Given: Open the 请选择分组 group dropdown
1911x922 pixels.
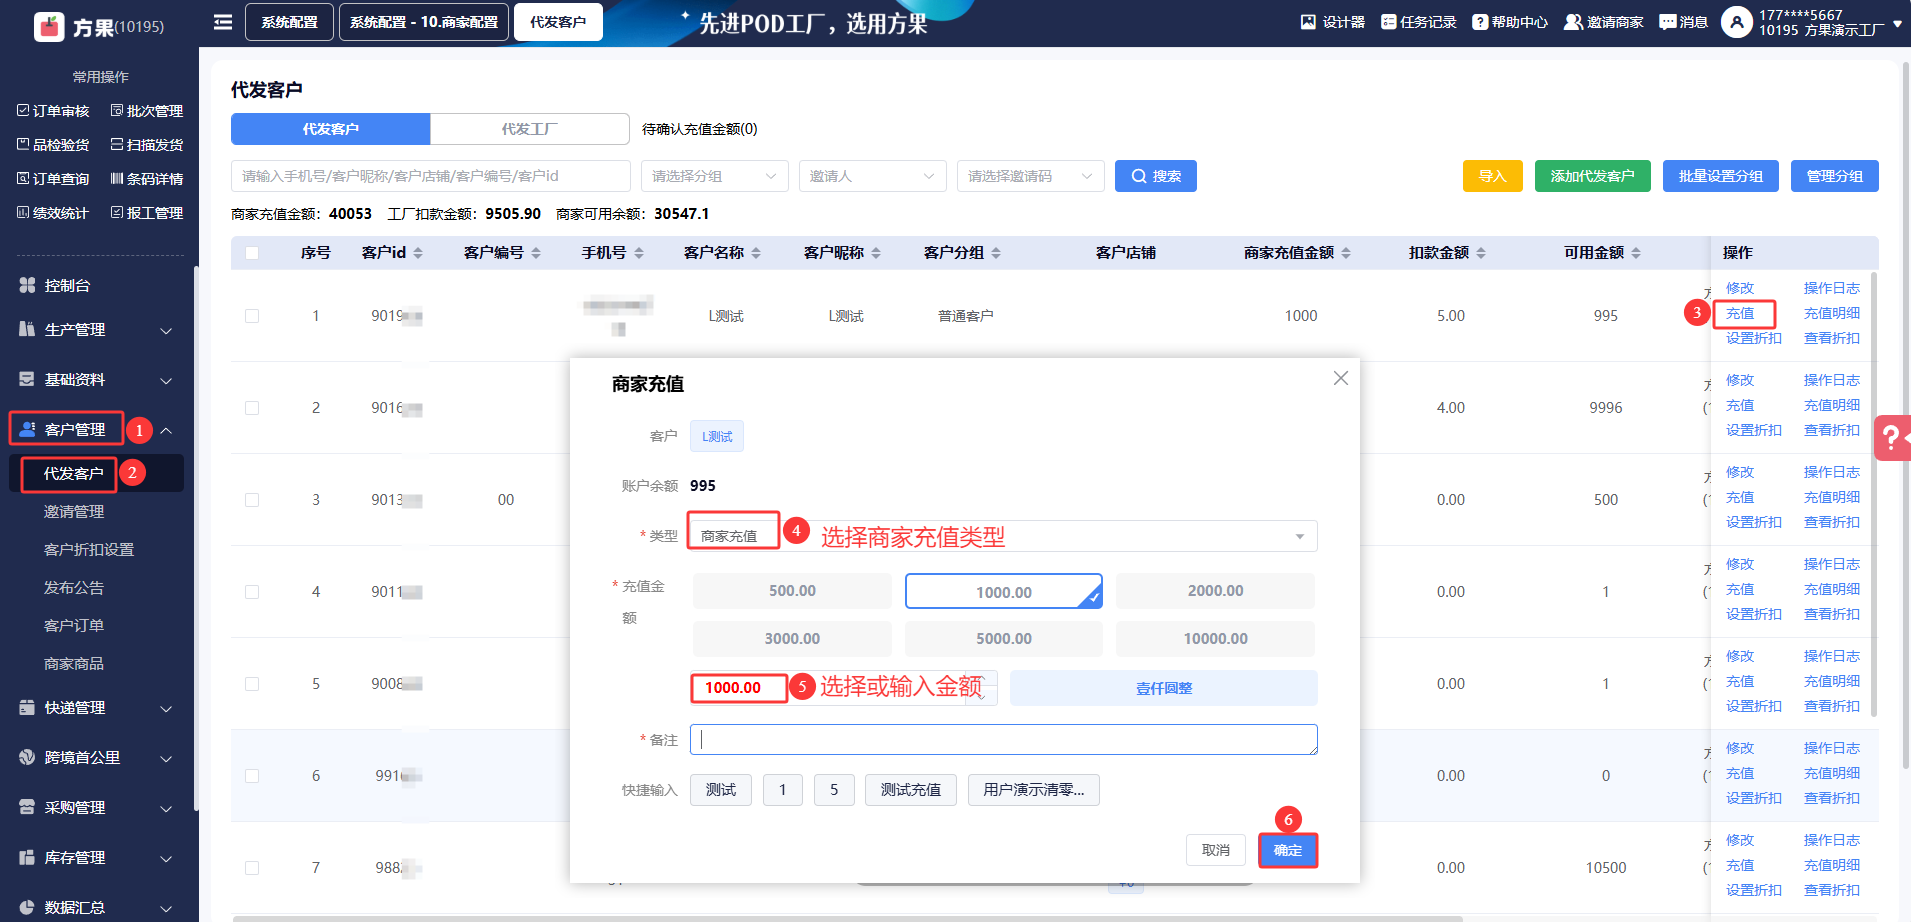Looking at the screenshot, I should click(715, 176).
